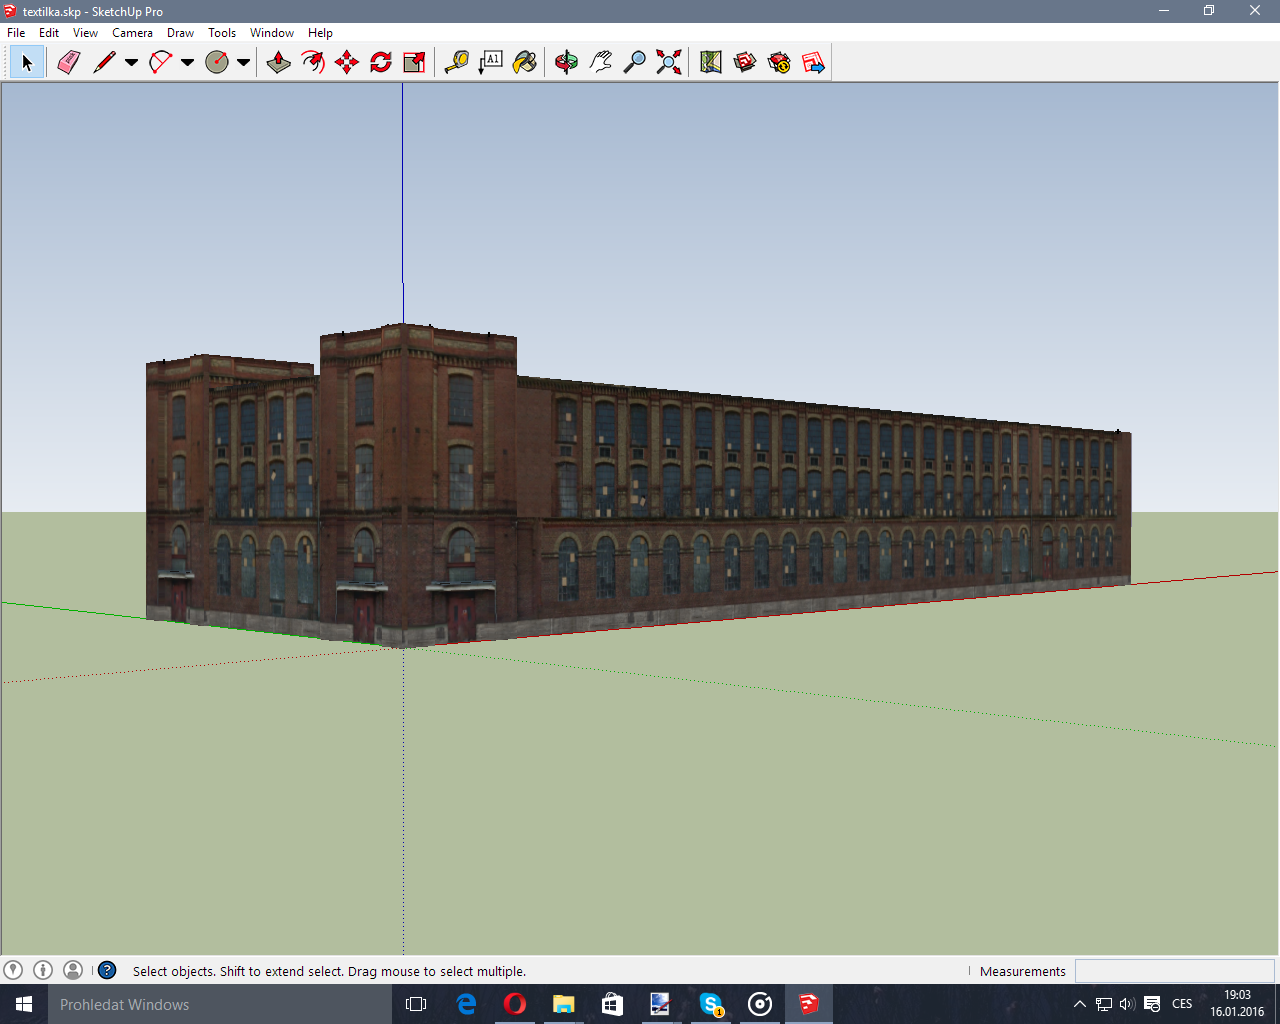Pick the Tape Measure tool
The width and height of the screenshot is (1280, 1024).
[x=457, y=62]
